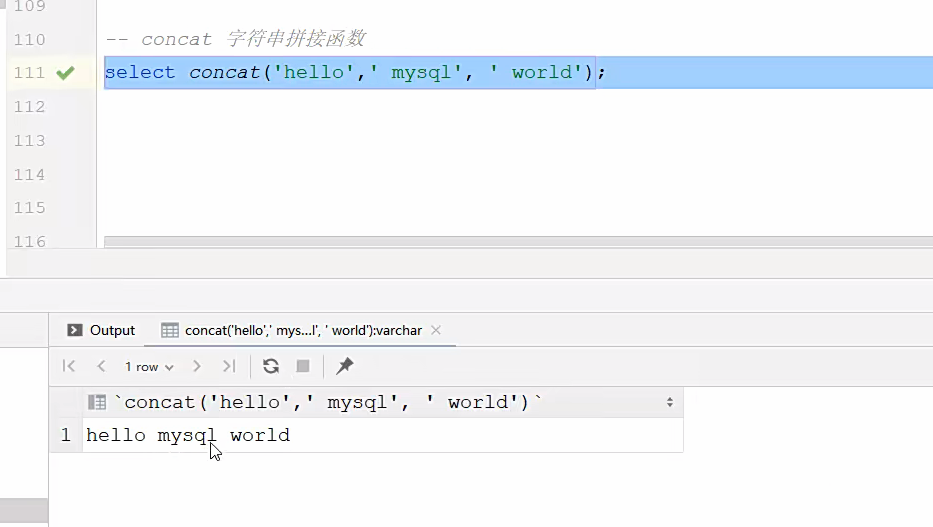
Task: Select the 'hello mysql world' result cell
Action: [382, 435]
